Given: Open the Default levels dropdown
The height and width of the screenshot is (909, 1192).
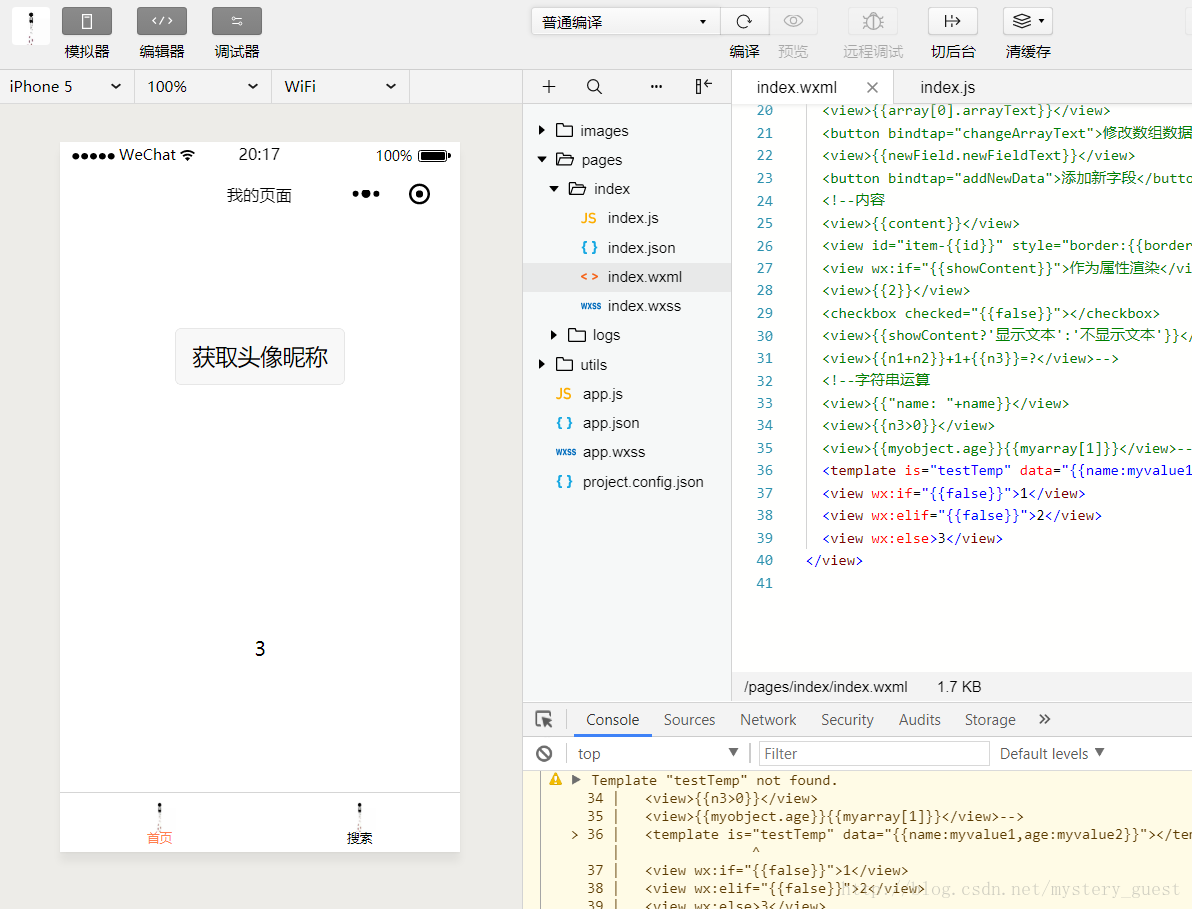Looking at the screenshot, I should (1051, 753).
